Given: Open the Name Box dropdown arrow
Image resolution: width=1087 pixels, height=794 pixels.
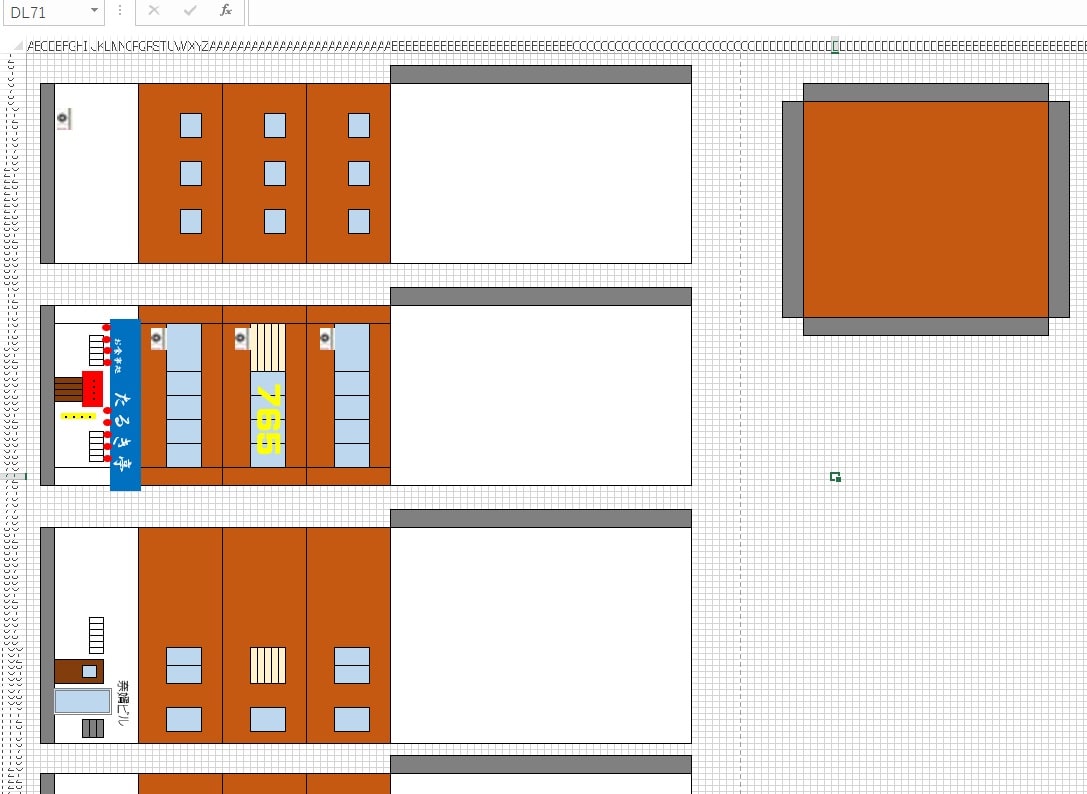Looking at the screenshot, I should [94, 11].
